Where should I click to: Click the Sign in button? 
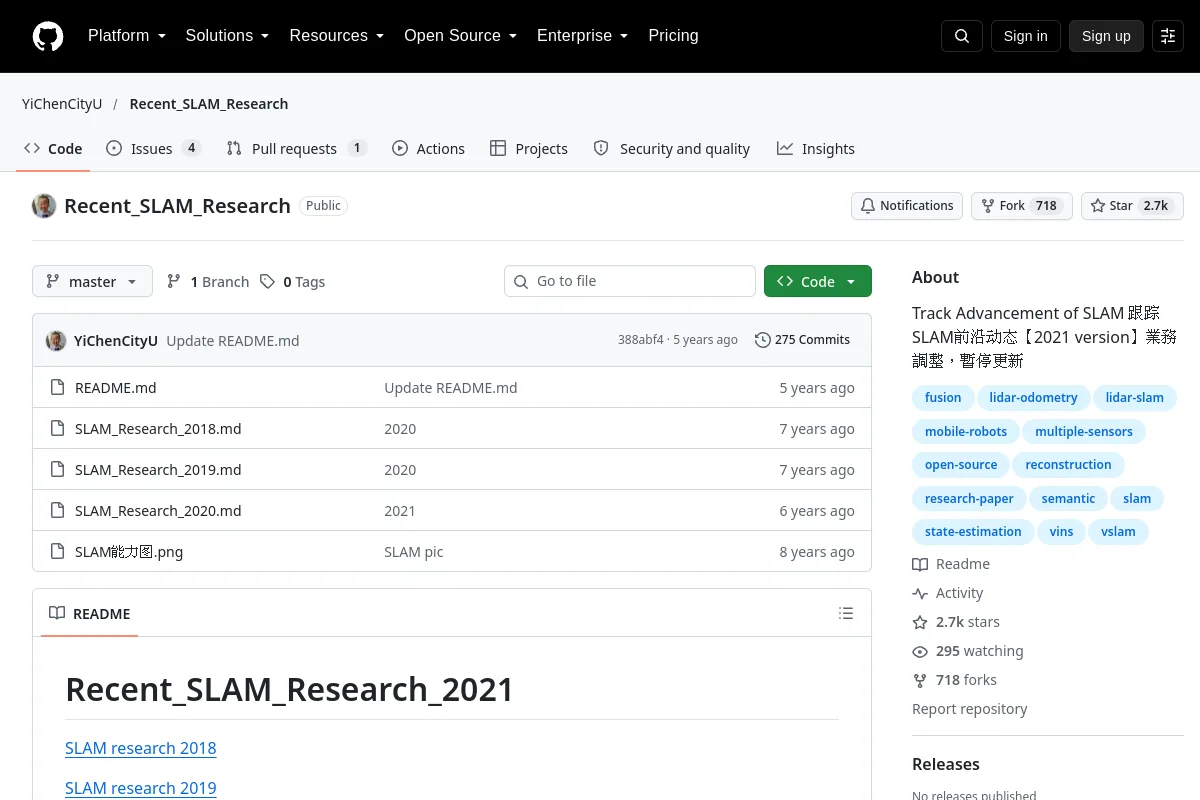tap(1025, 36)
